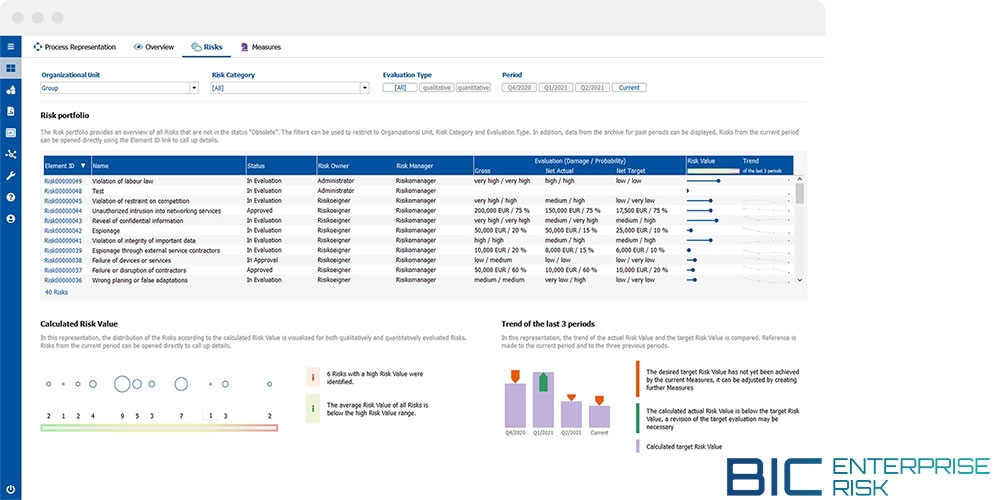The height and width of the screenshot is (500, 1000).
Task: Select [All] evaluation type
Action: (x=400, y=87)
